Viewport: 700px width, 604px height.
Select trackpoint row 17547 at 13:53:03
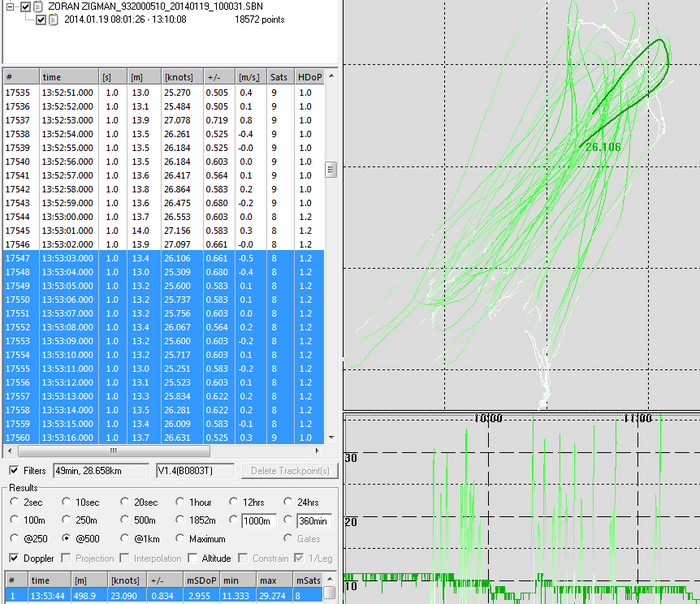tap(163, 258)
